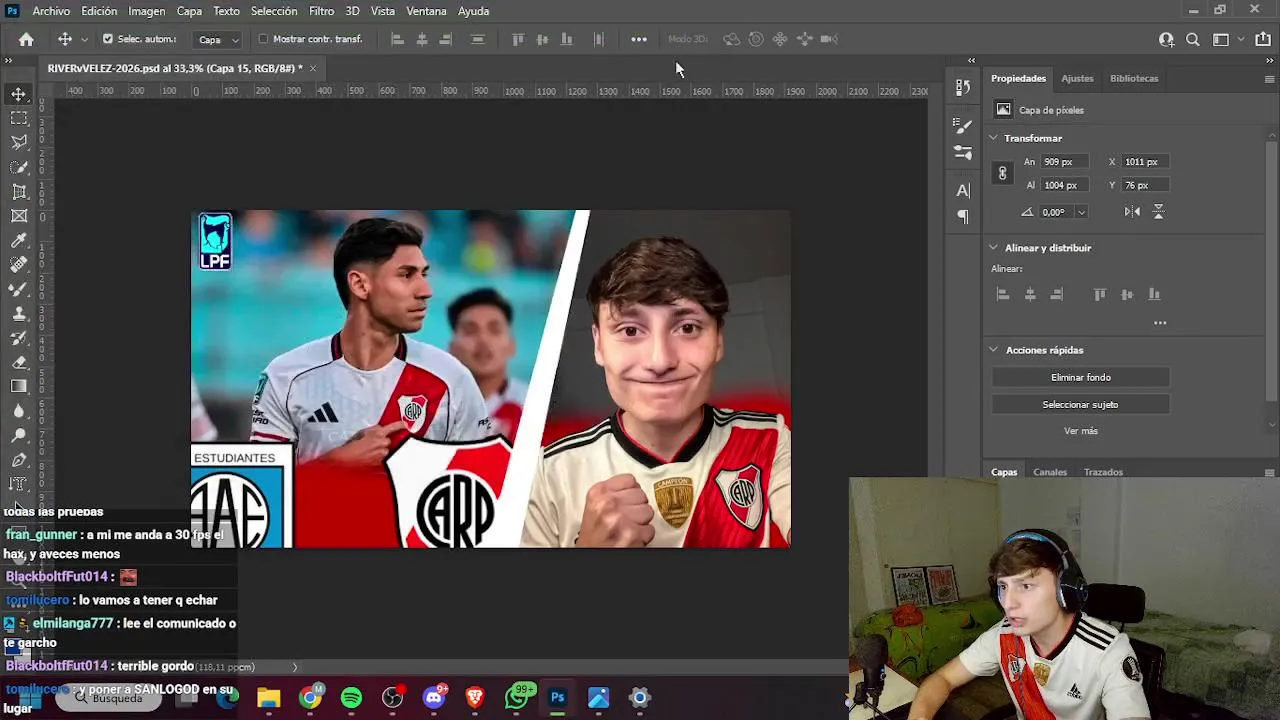Switch to the Canales tab
The height and width of the screenshot is (720, 1280).
[1050, 472]
